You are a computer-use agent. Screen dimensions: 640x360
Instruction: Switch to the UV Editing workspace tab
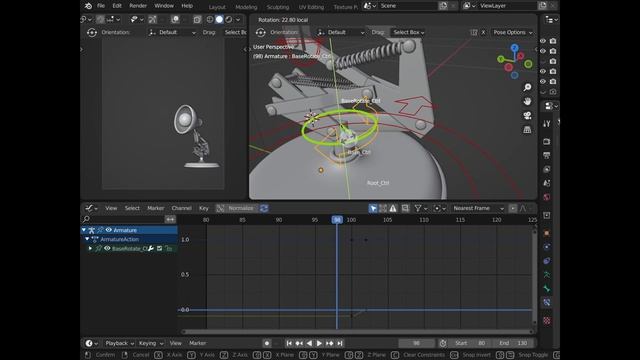click(x=311, y=7)
